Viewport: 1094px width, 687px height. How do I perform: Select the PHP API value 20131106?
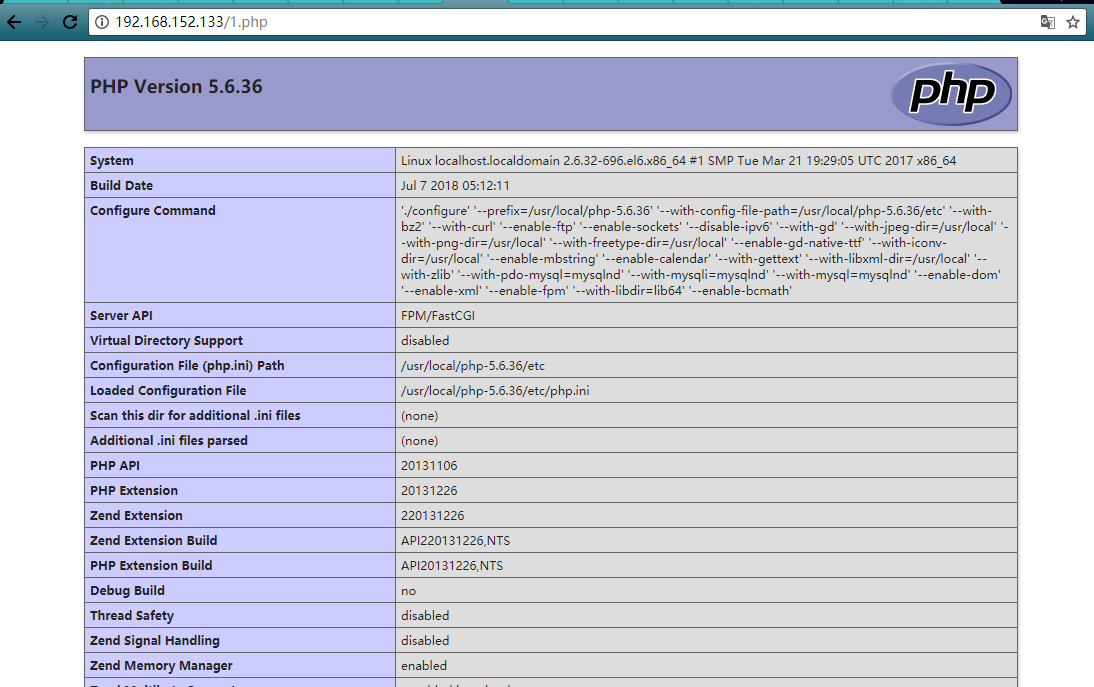(x=429, y=465)
